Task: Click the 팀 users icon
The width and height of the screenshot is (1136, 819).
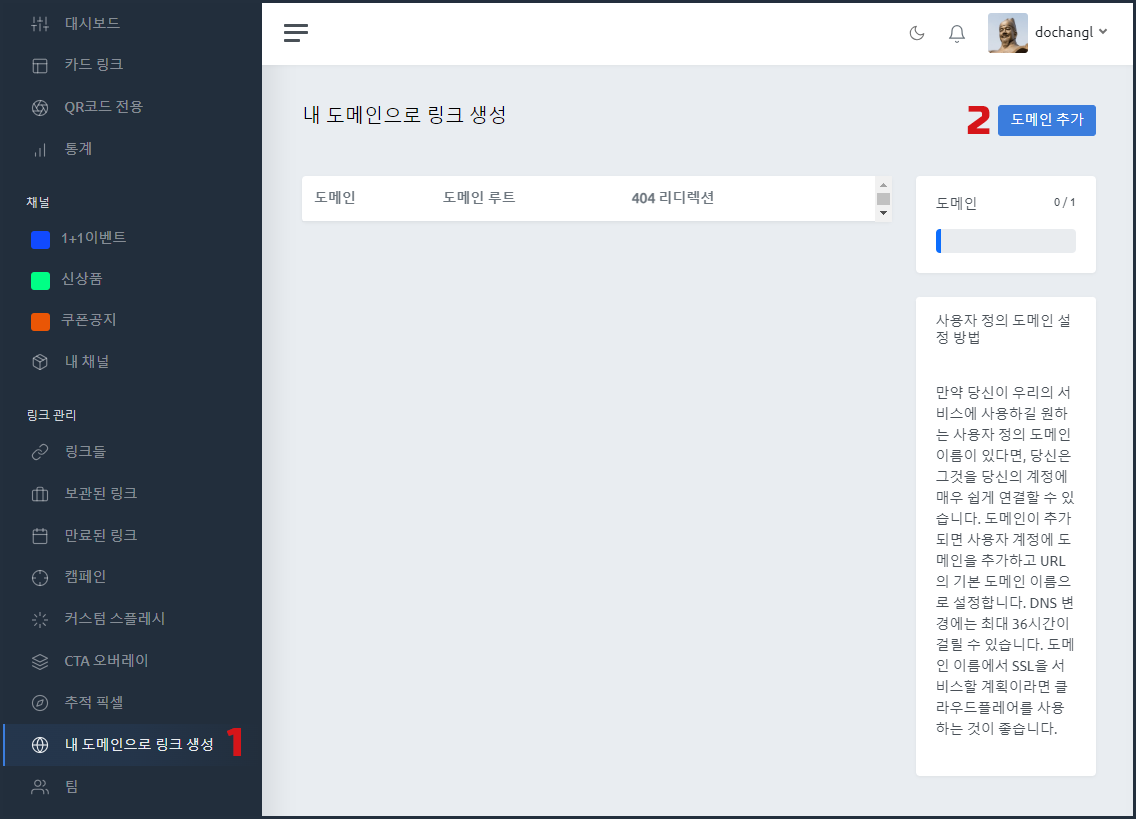Action: (x=40, y=787)
